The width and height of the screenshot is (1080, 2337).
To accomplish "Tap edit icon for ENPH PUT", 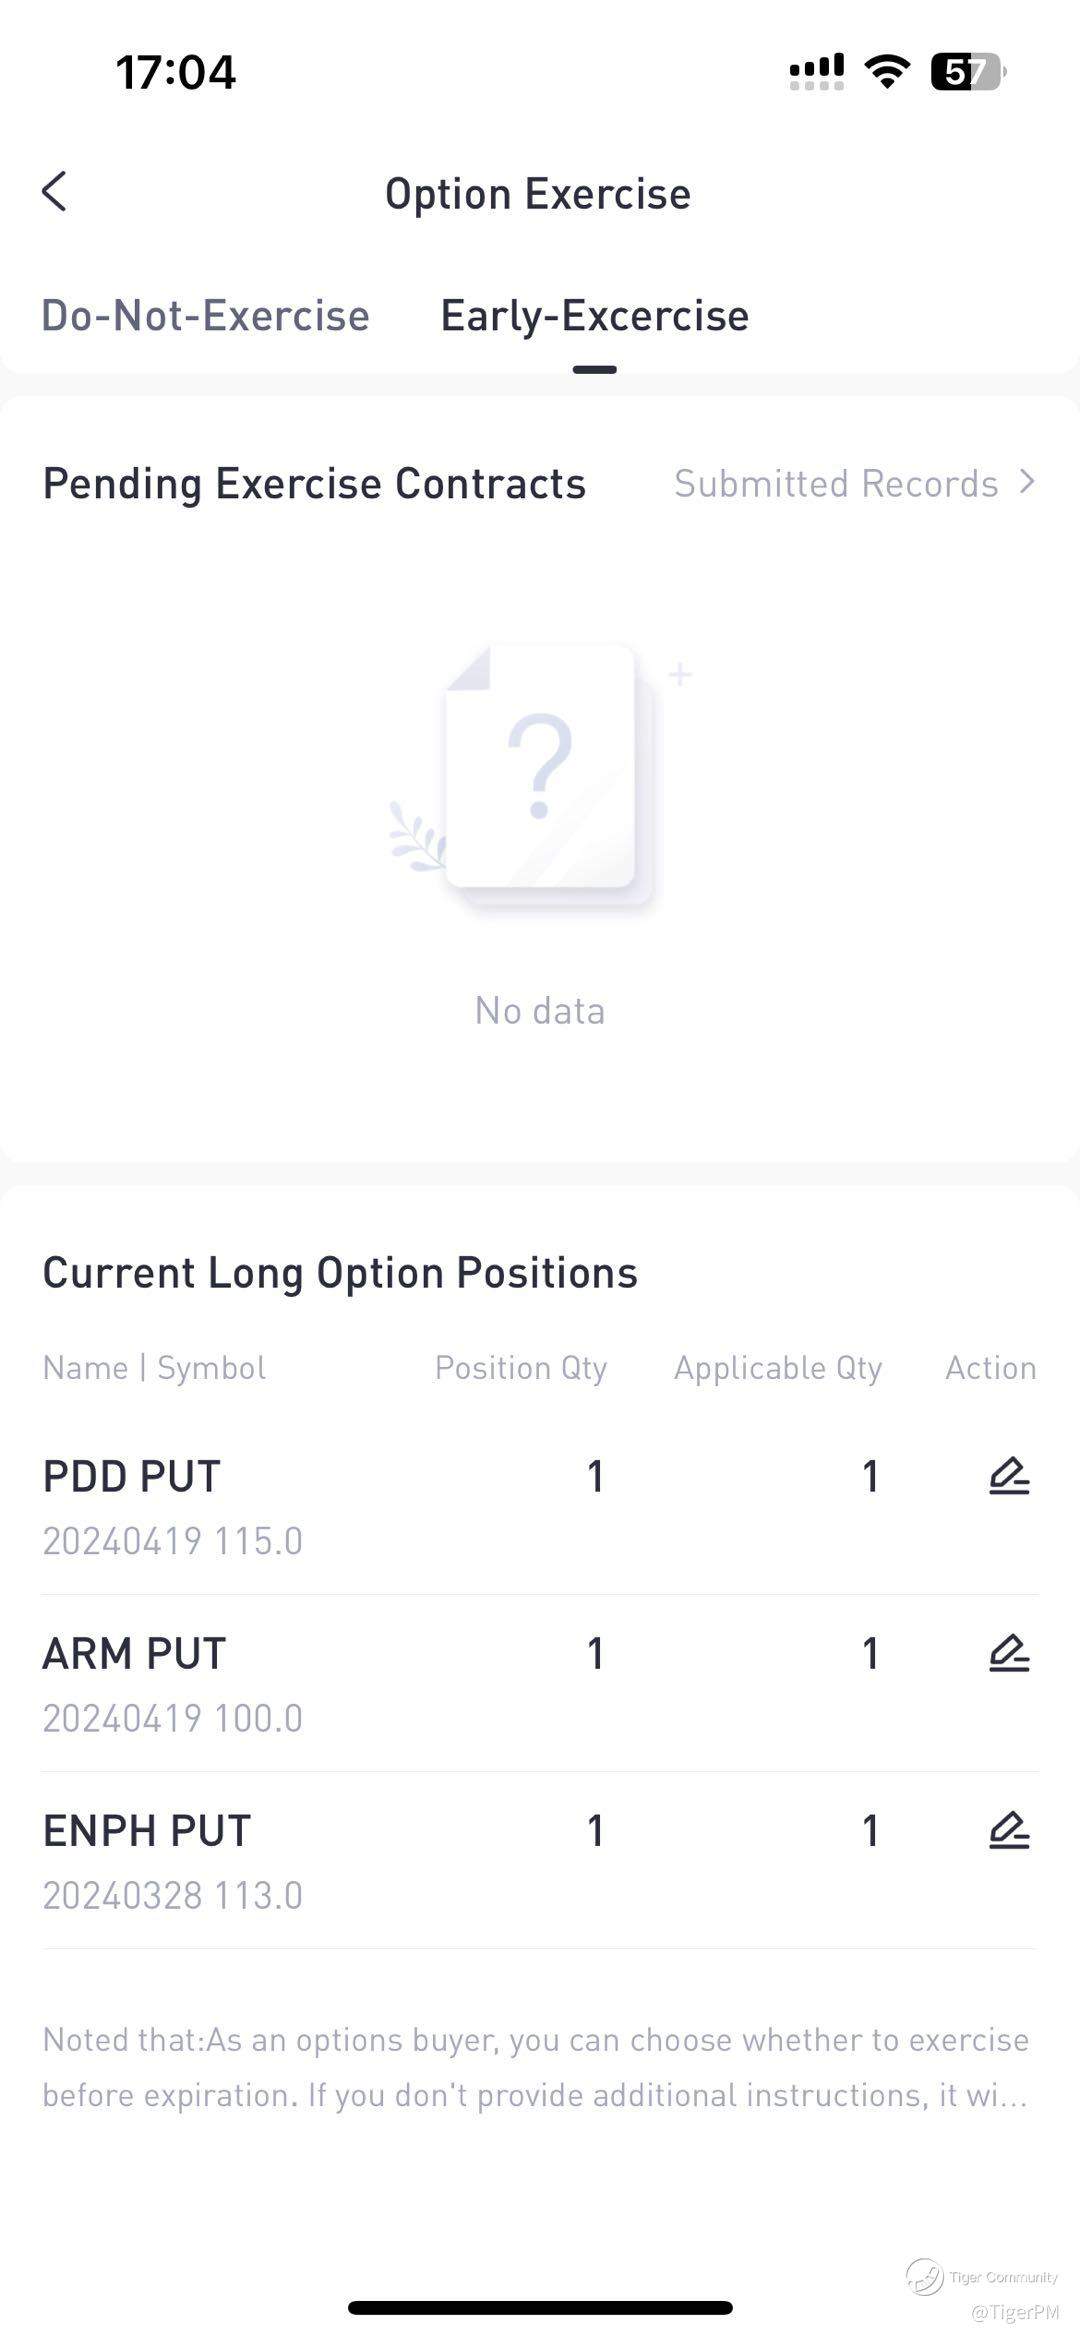I will click(x=1009, y=1830).
